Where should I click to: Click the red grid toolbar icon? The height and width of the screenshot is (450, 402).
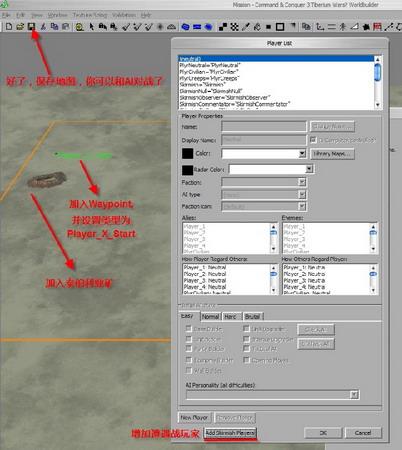tap(377, 27)
